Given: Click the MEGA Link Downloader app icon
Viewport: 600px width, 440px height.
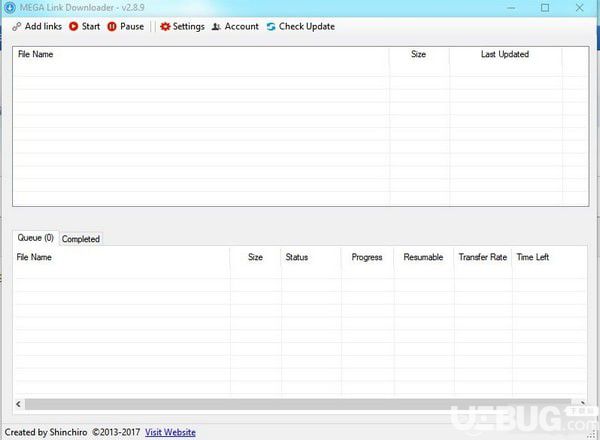Looking at the screenshot, I should pos(10,7).
